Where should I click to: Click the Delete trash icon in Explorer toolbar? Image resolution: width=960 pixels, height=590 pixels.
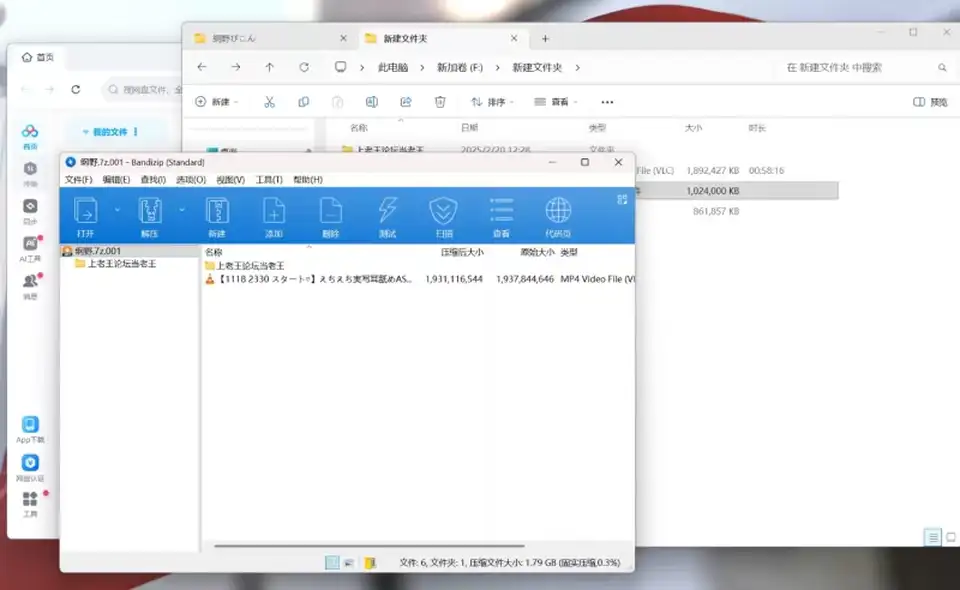[x=440, y=102]
